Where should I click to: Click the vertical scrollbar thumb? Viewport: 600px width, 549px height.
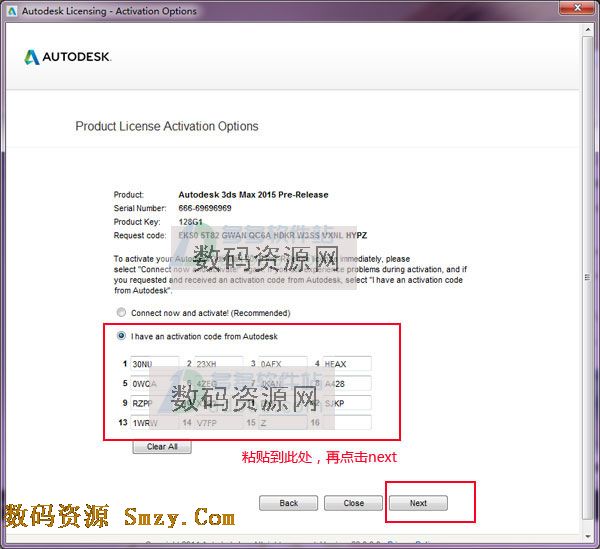(588, 277)
